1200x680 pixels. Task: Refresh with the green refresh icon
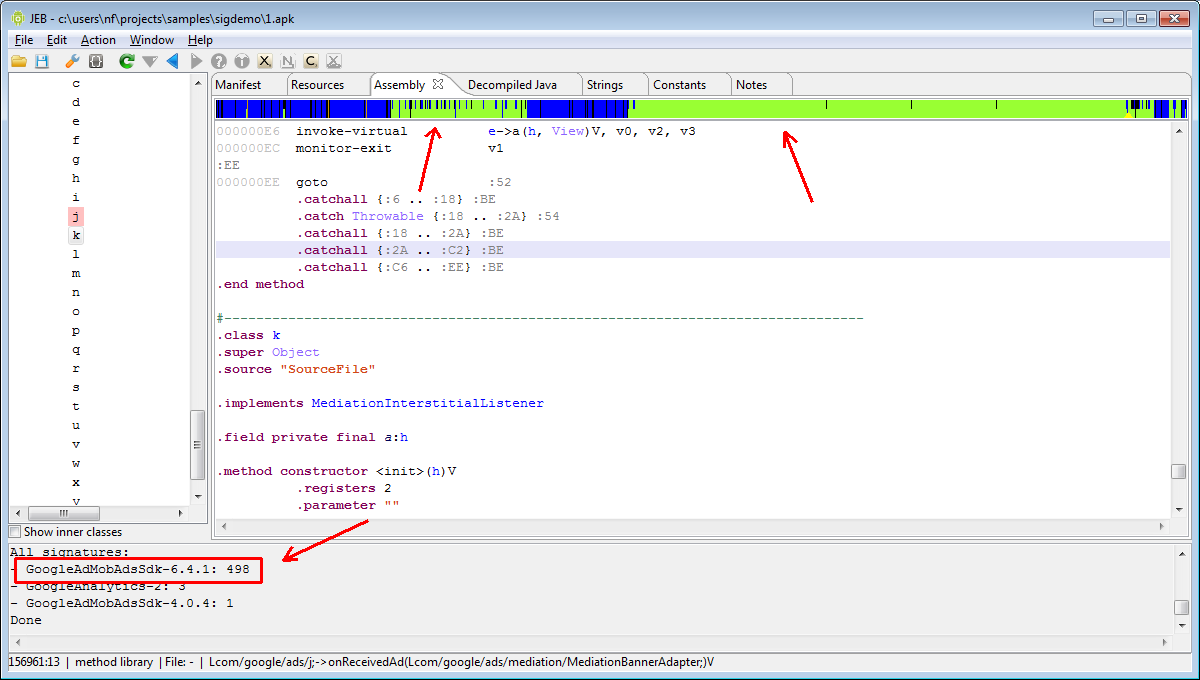tap(125, 61)
